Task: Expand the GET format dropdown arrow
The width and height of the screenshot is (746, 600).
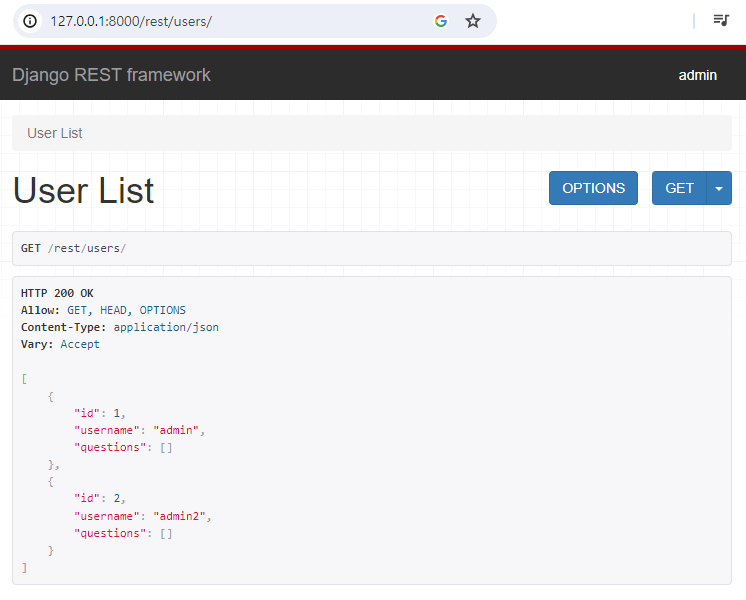Action: (719, 188)
